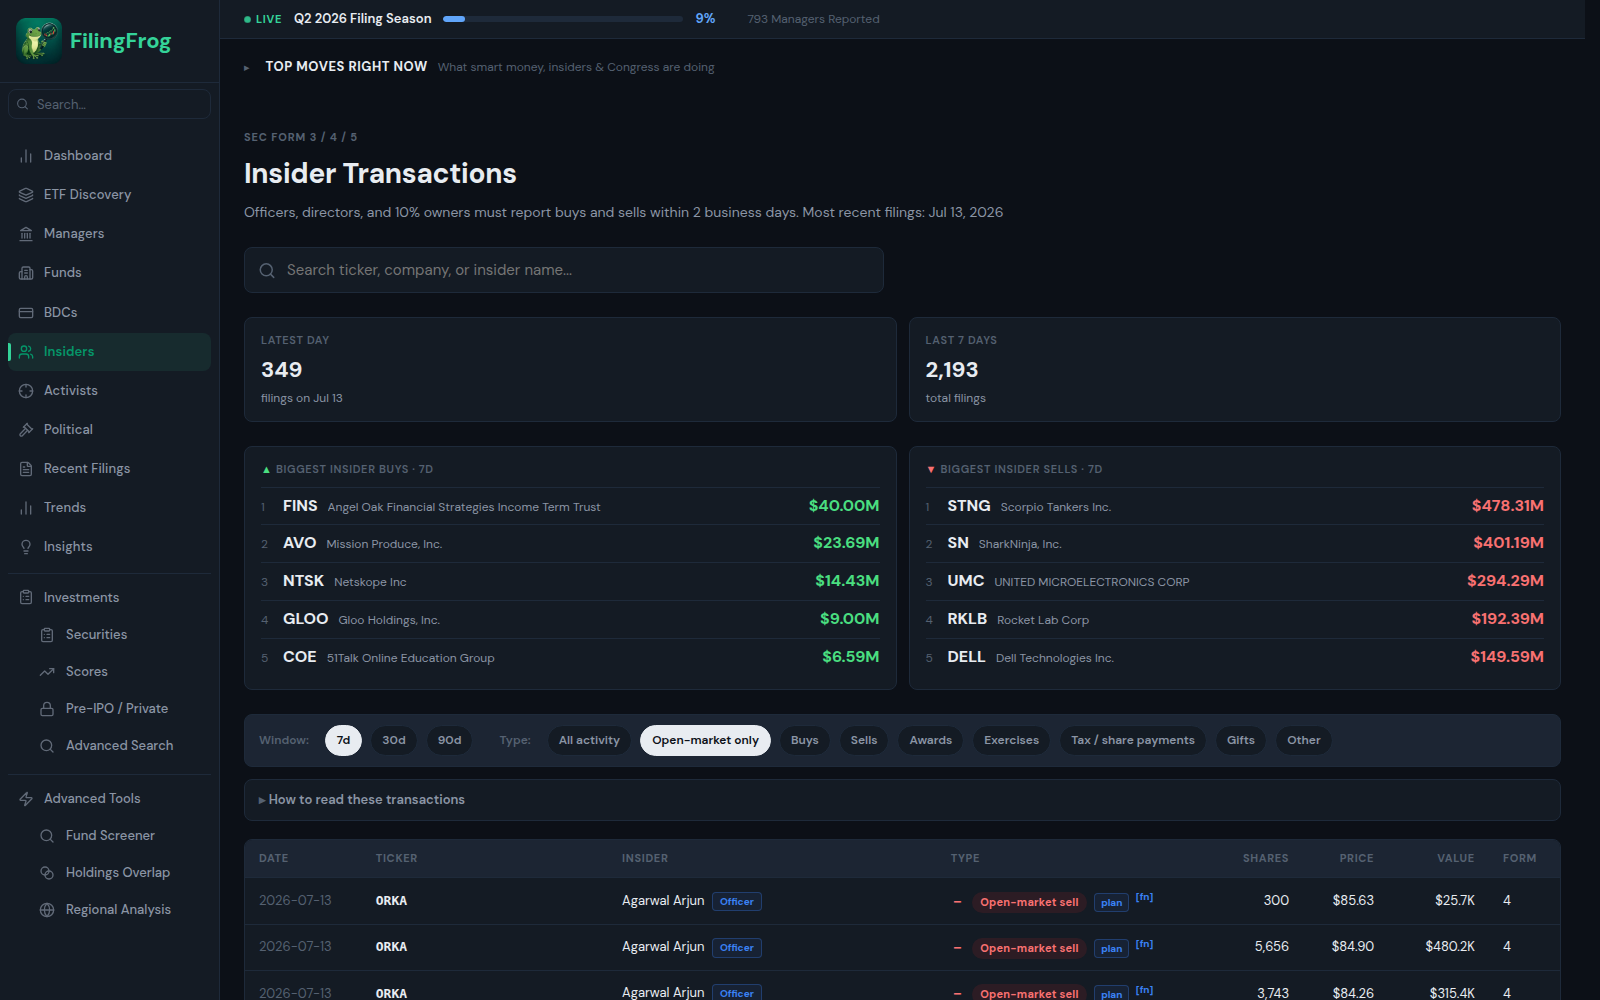Click the magnifier icon in insider search box
This screenshot has width=1600, height=1000.
pos(267,270)
